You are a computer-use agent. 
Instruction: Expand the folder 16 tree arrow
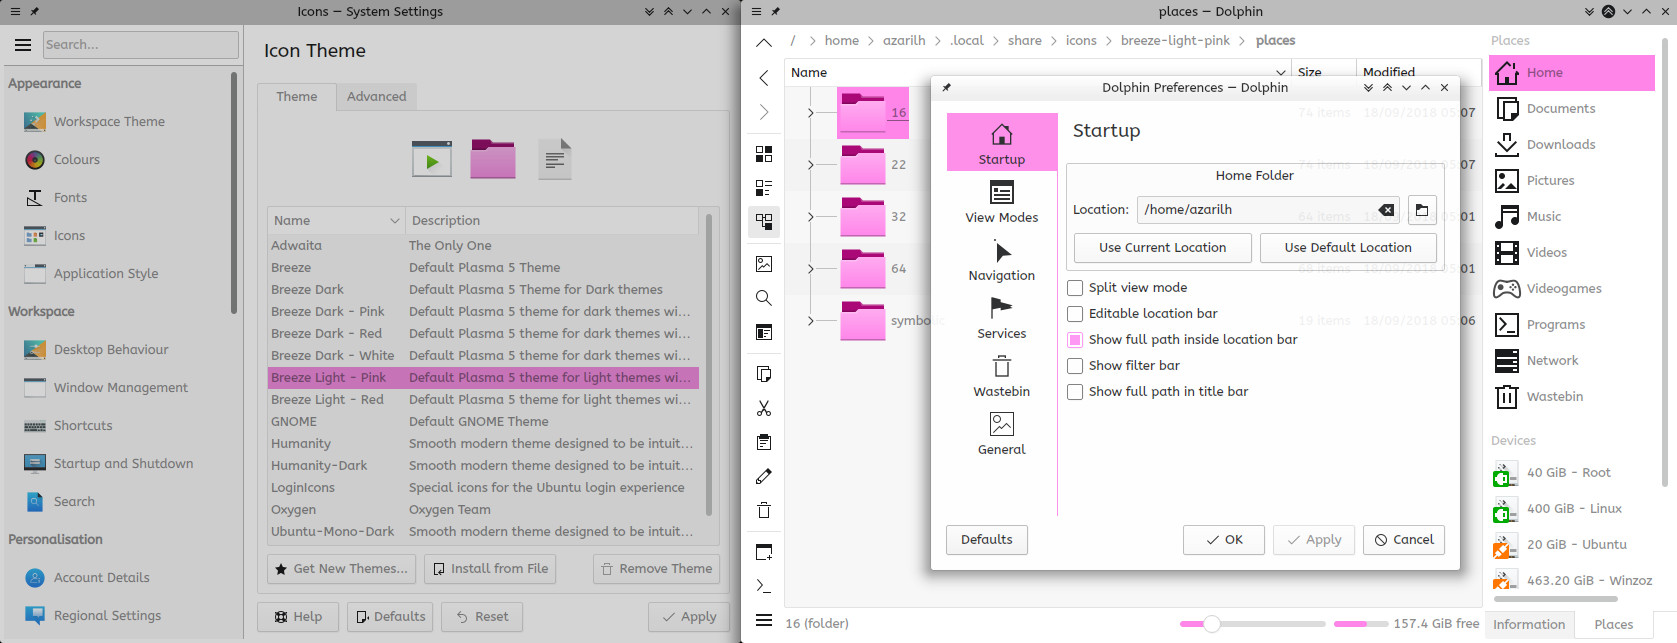[811, 113]
